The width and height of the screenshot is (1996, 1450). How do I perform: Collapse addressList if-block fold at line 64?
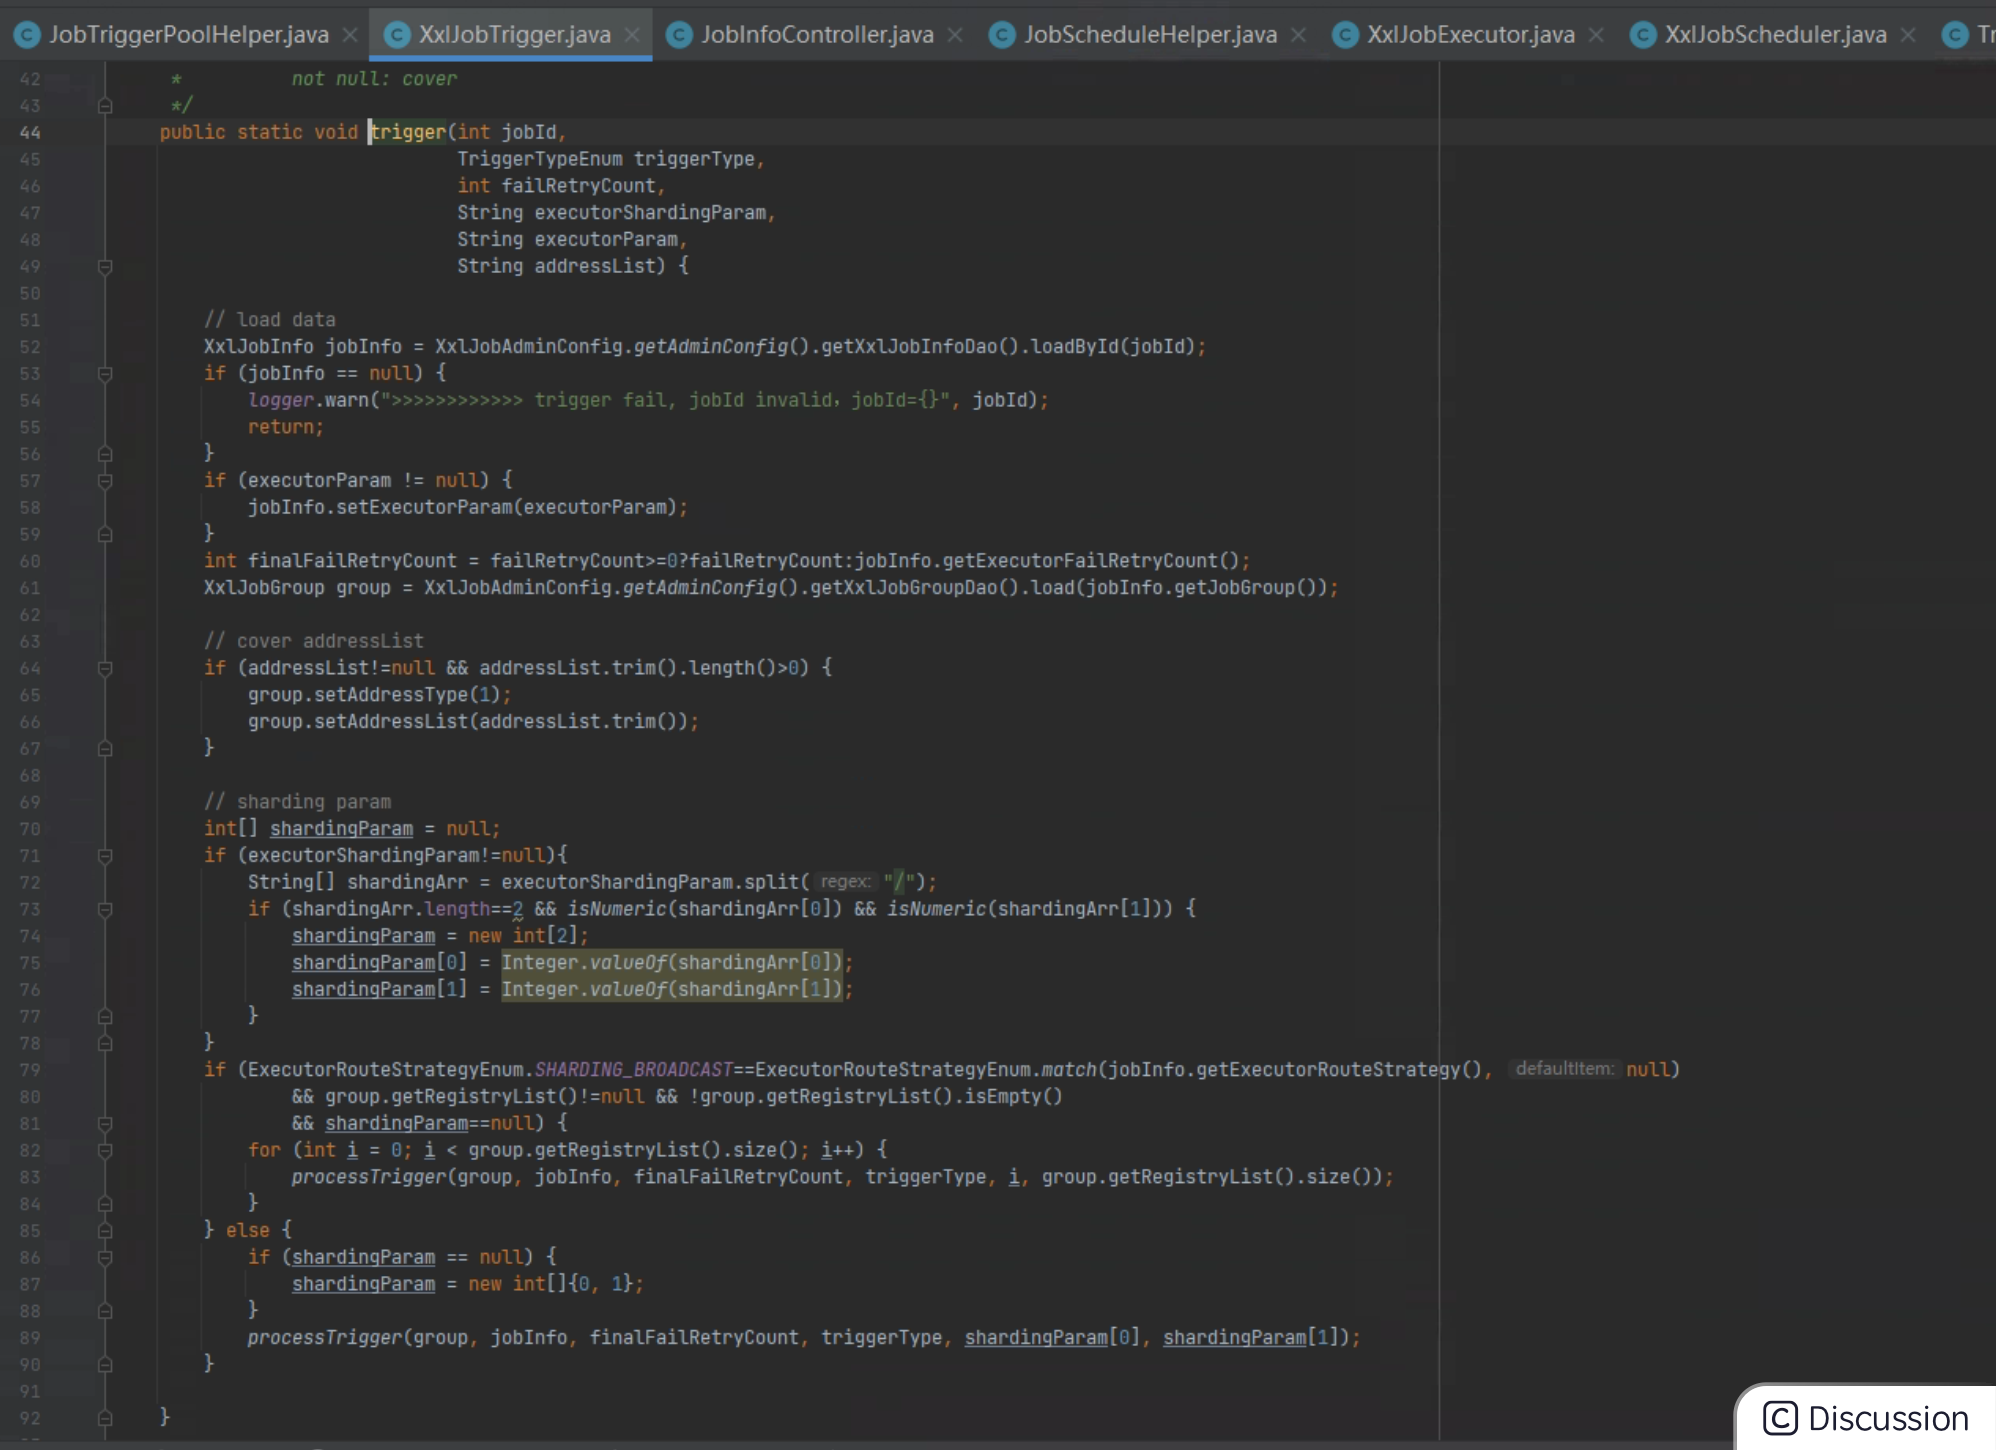105,668
